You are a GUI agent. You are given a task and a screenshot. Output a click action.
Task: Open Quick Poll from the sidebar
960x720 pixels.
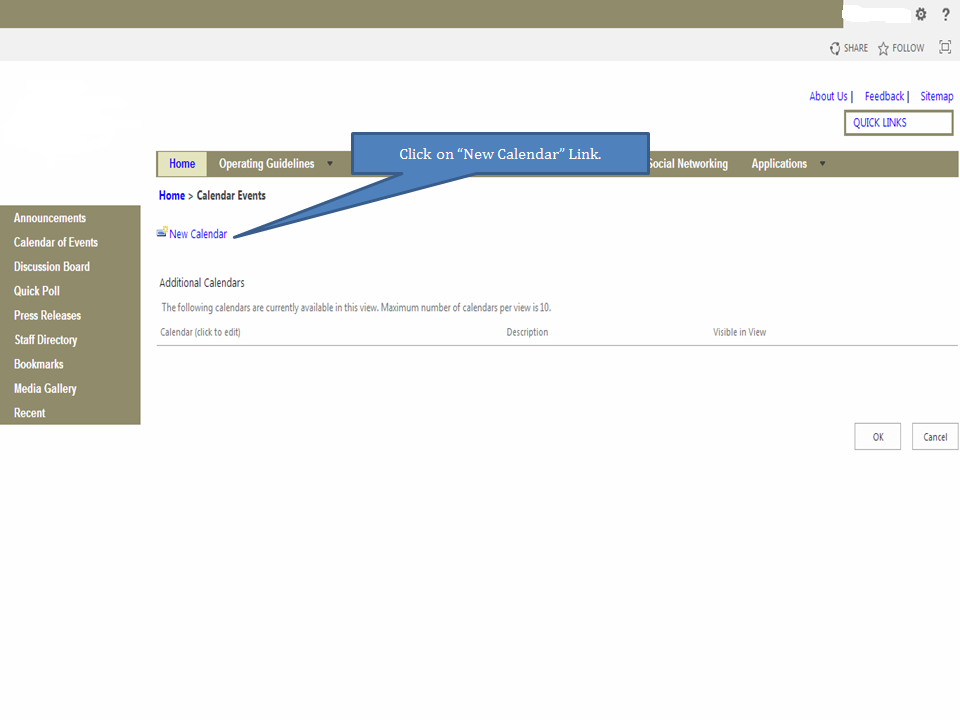(x=36, y=290)
